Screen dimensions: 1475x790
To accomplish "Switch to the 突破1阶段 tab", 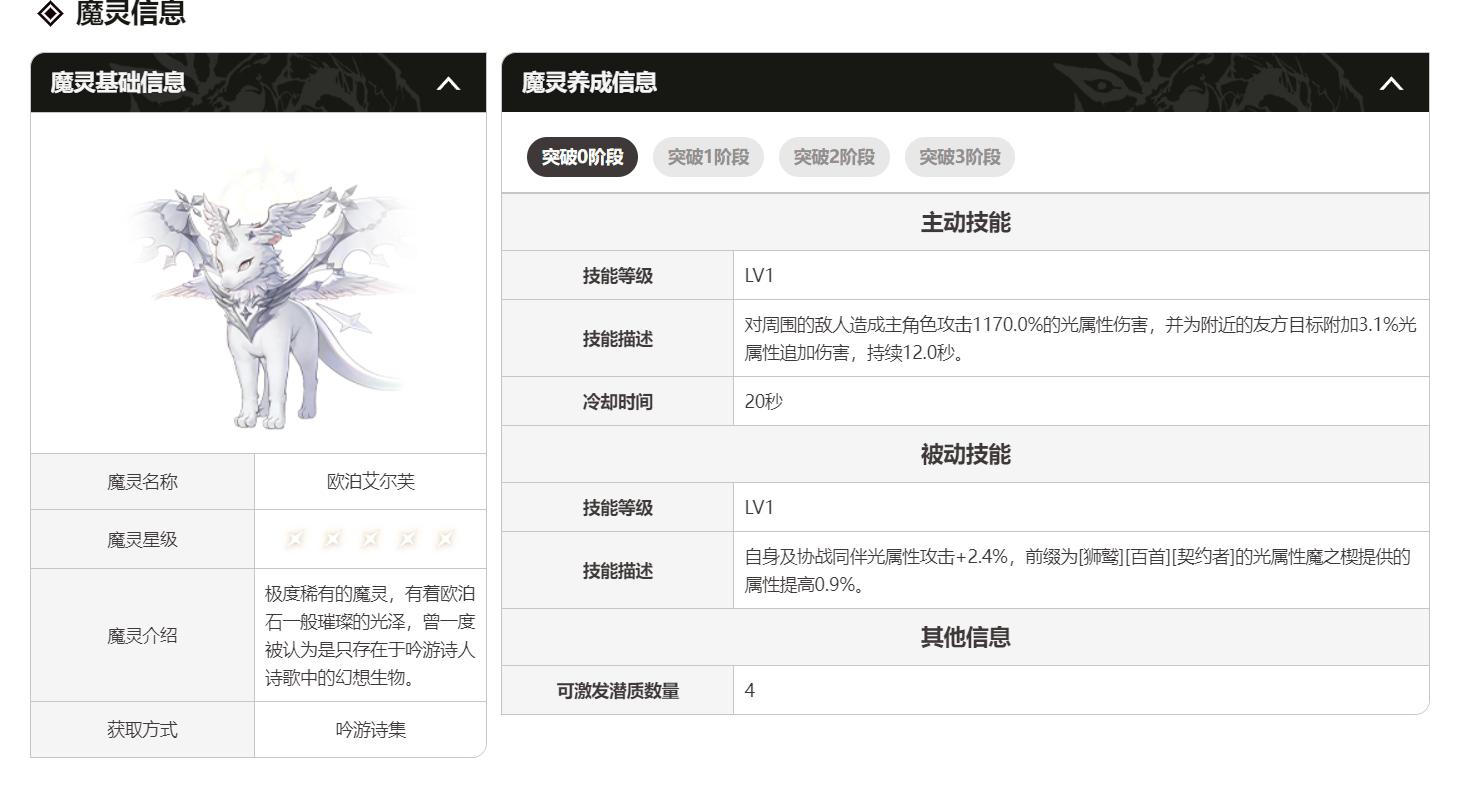I will click(708, 157).
